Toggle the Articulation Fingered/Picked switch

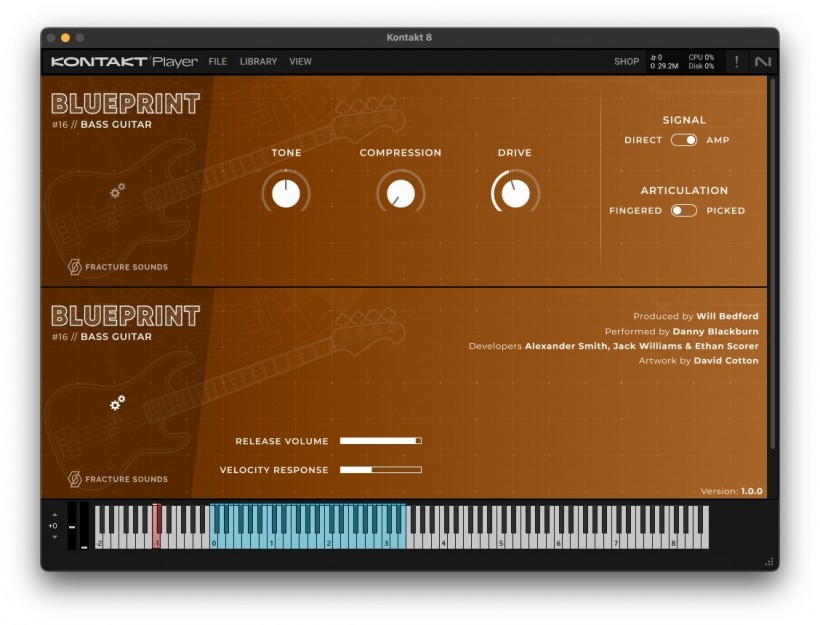pos(684,210)
